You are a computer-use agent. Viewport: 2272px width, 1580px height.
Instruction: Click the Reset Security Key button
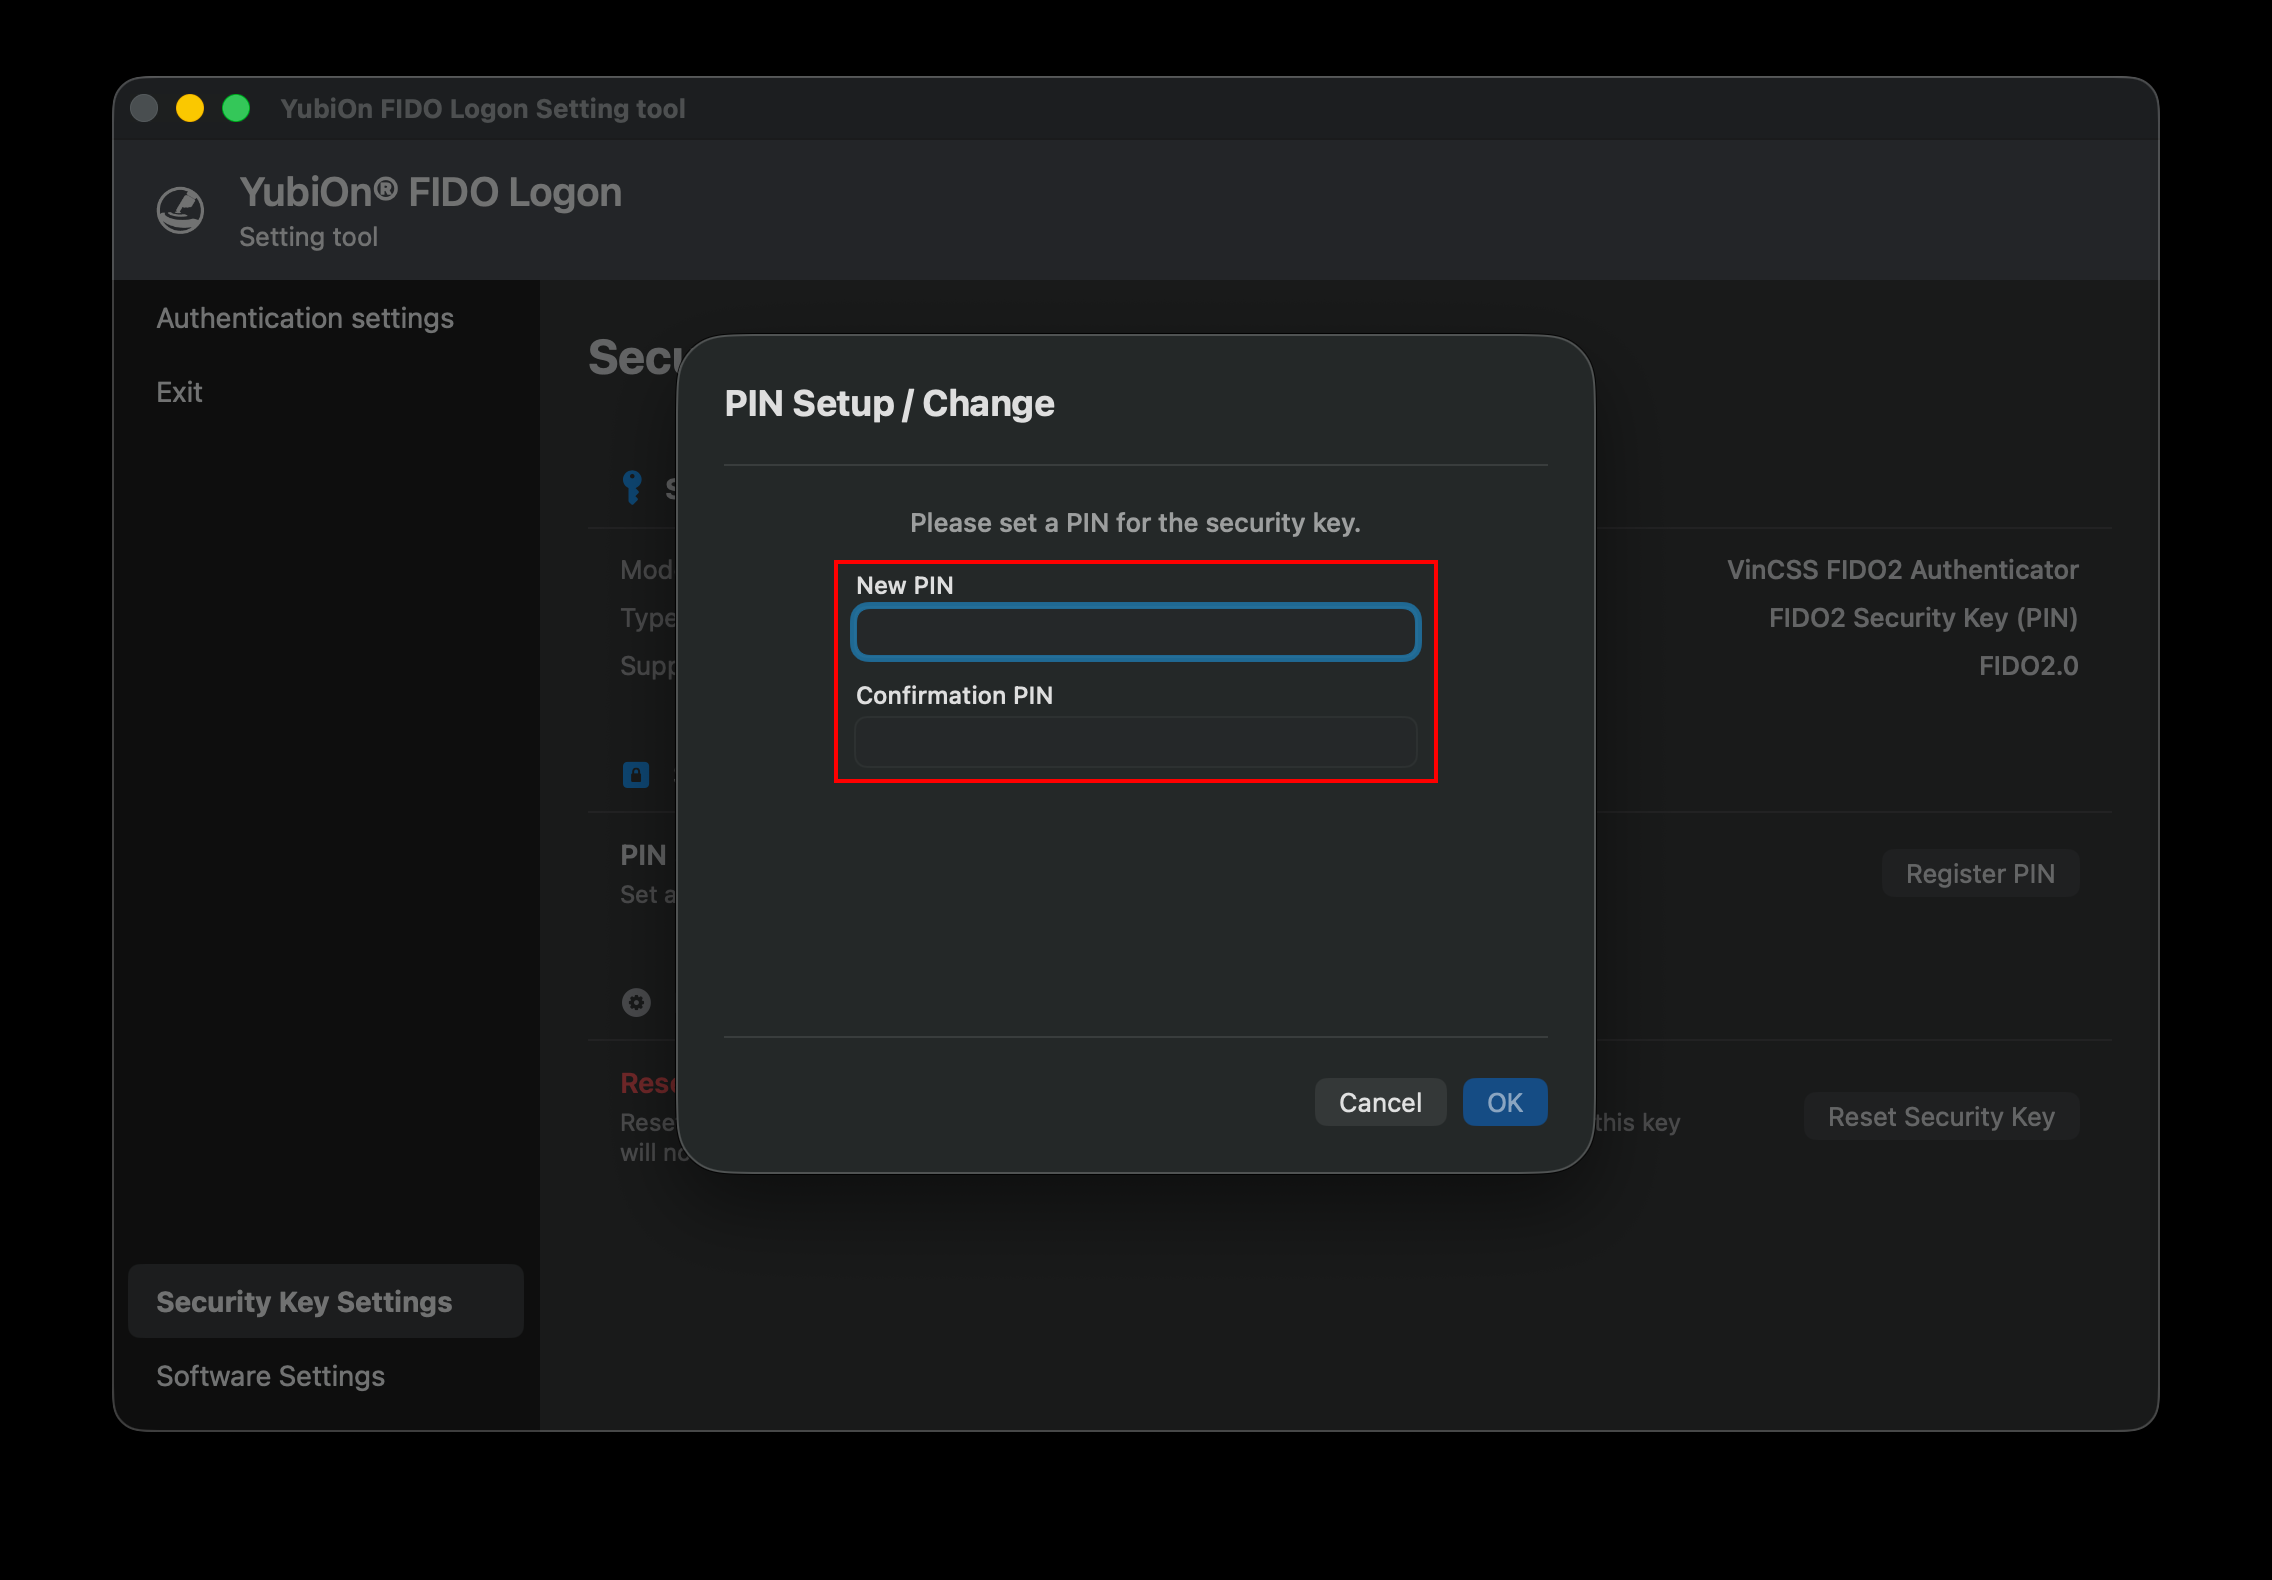tap(1941, 1116)
